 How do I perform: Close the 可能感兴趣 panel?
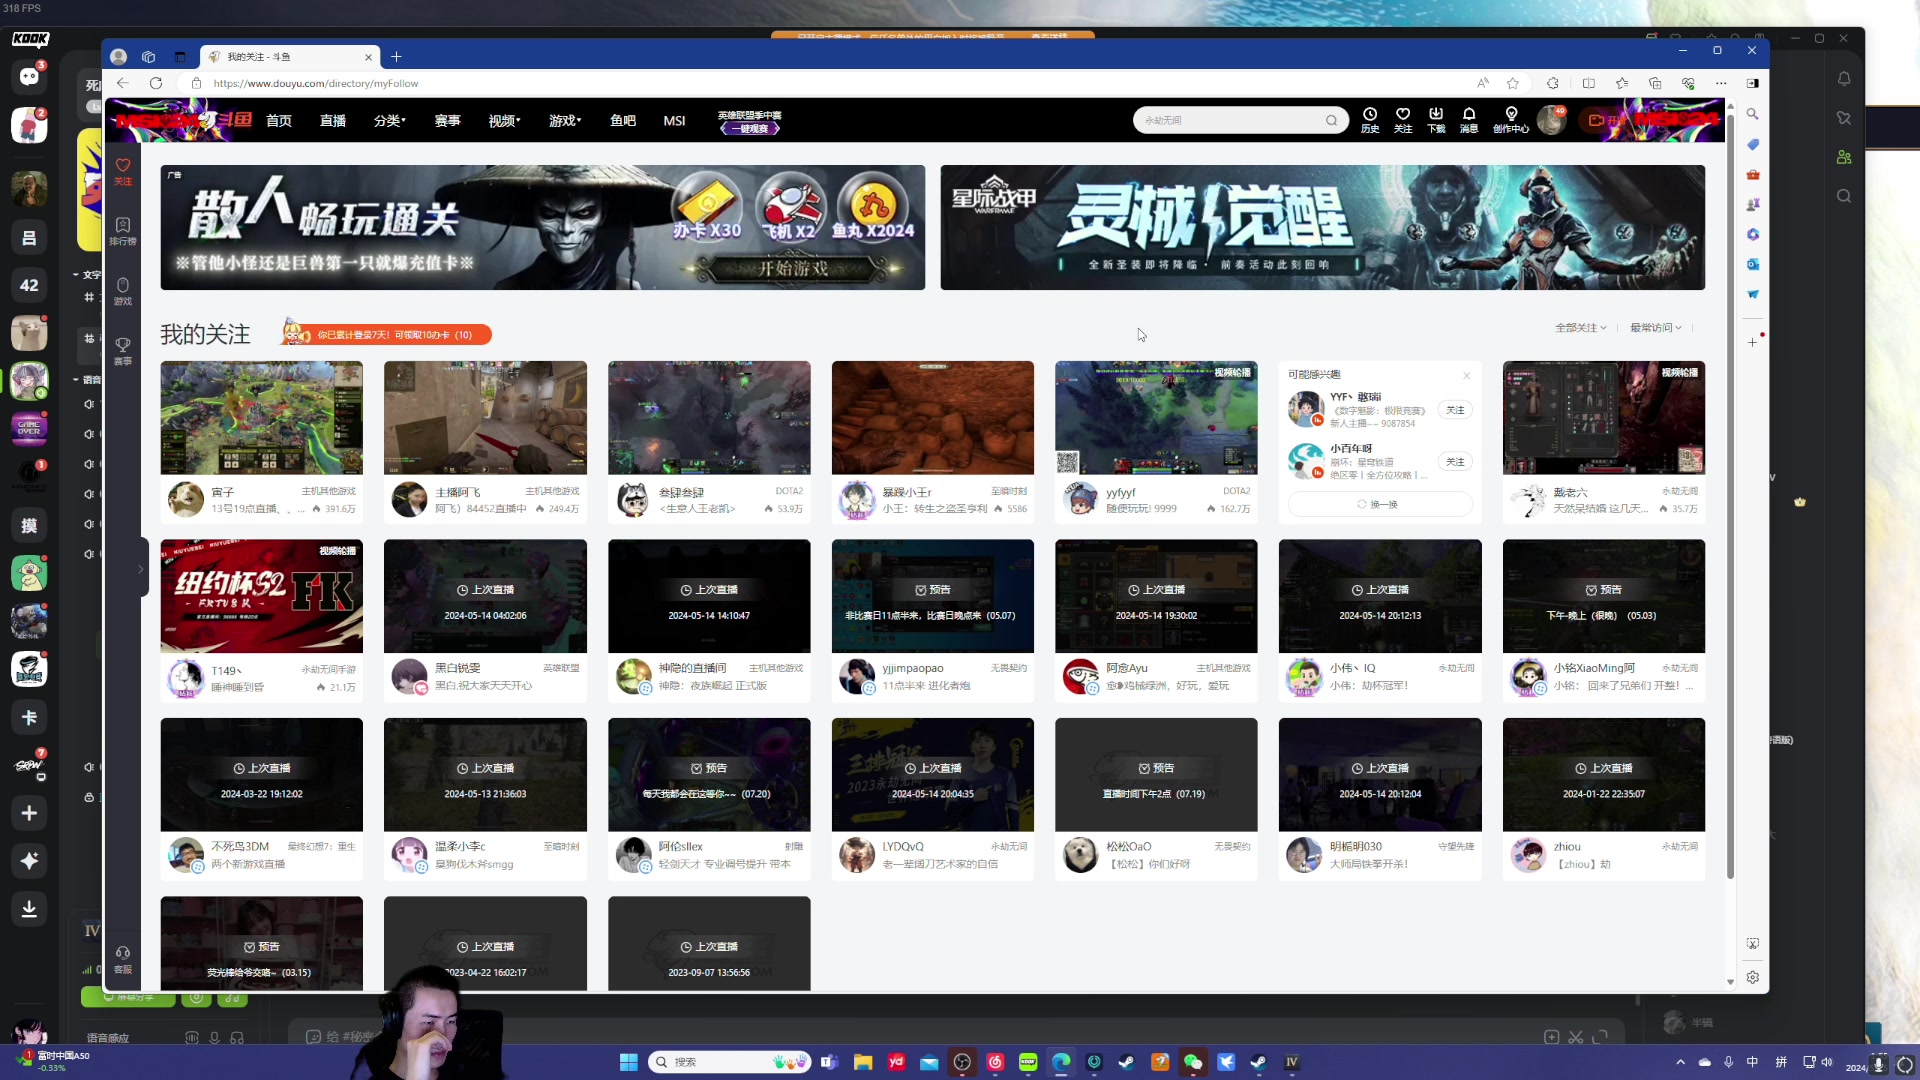coord(1467,376)
